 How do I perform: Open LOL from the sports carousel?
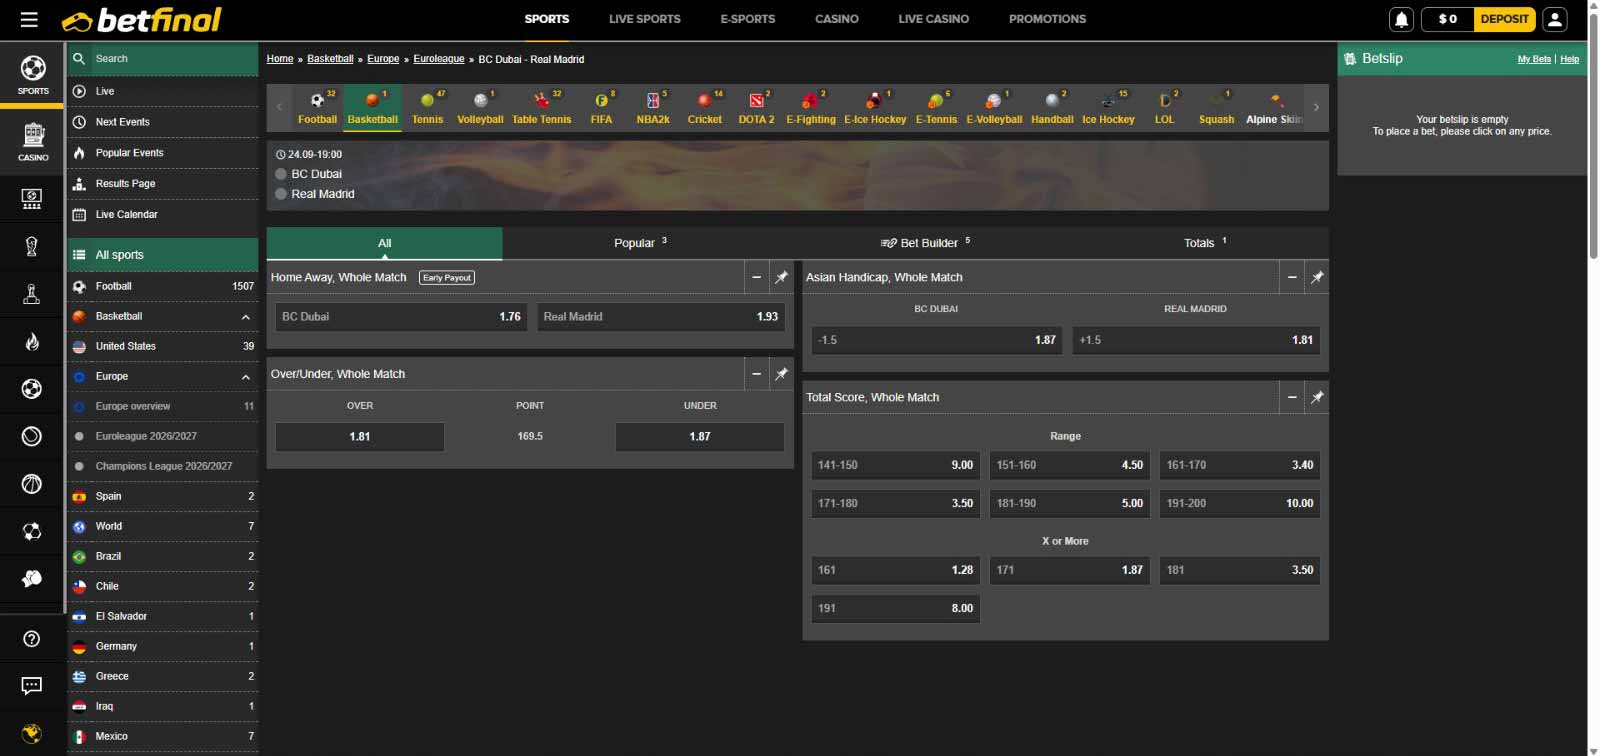pos(1165,107)
